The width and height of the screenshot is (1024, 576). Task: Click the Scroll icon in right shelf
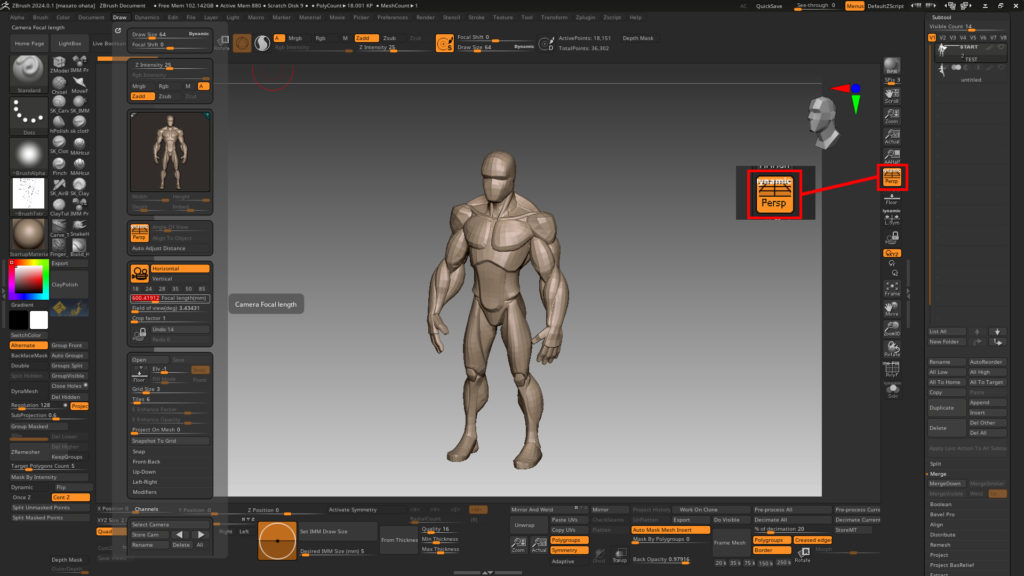891,96
